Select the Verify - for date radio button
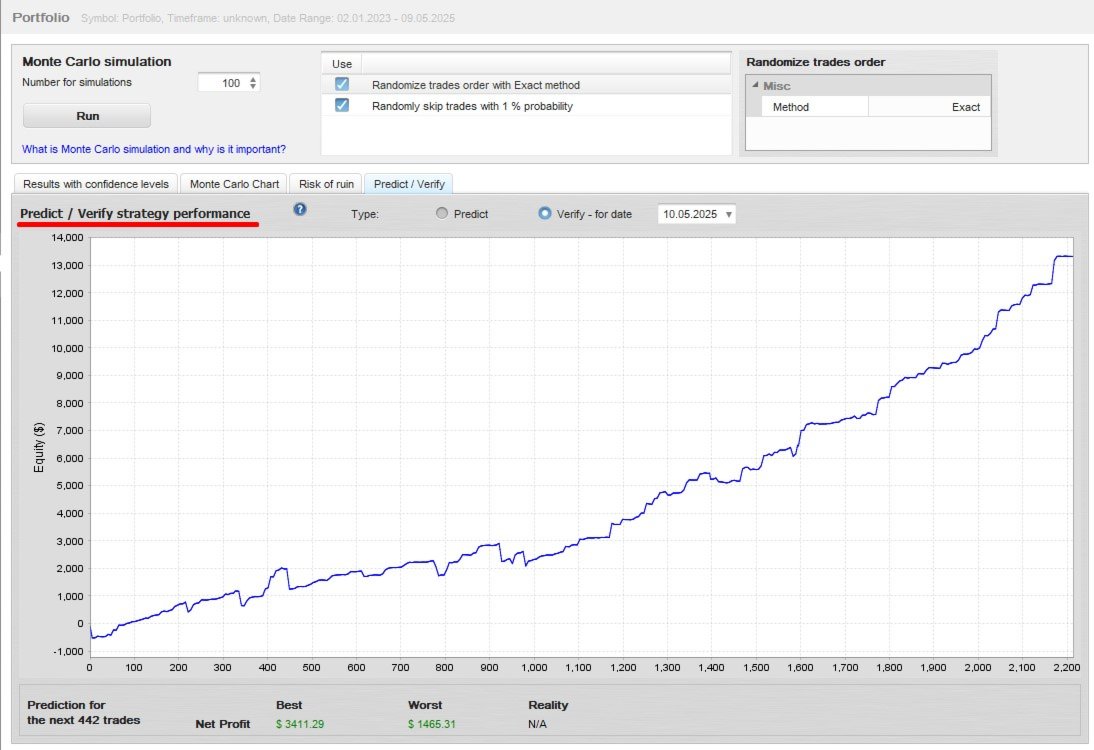The width and height of the screenshot is (1094, 750). click(545, 213)
